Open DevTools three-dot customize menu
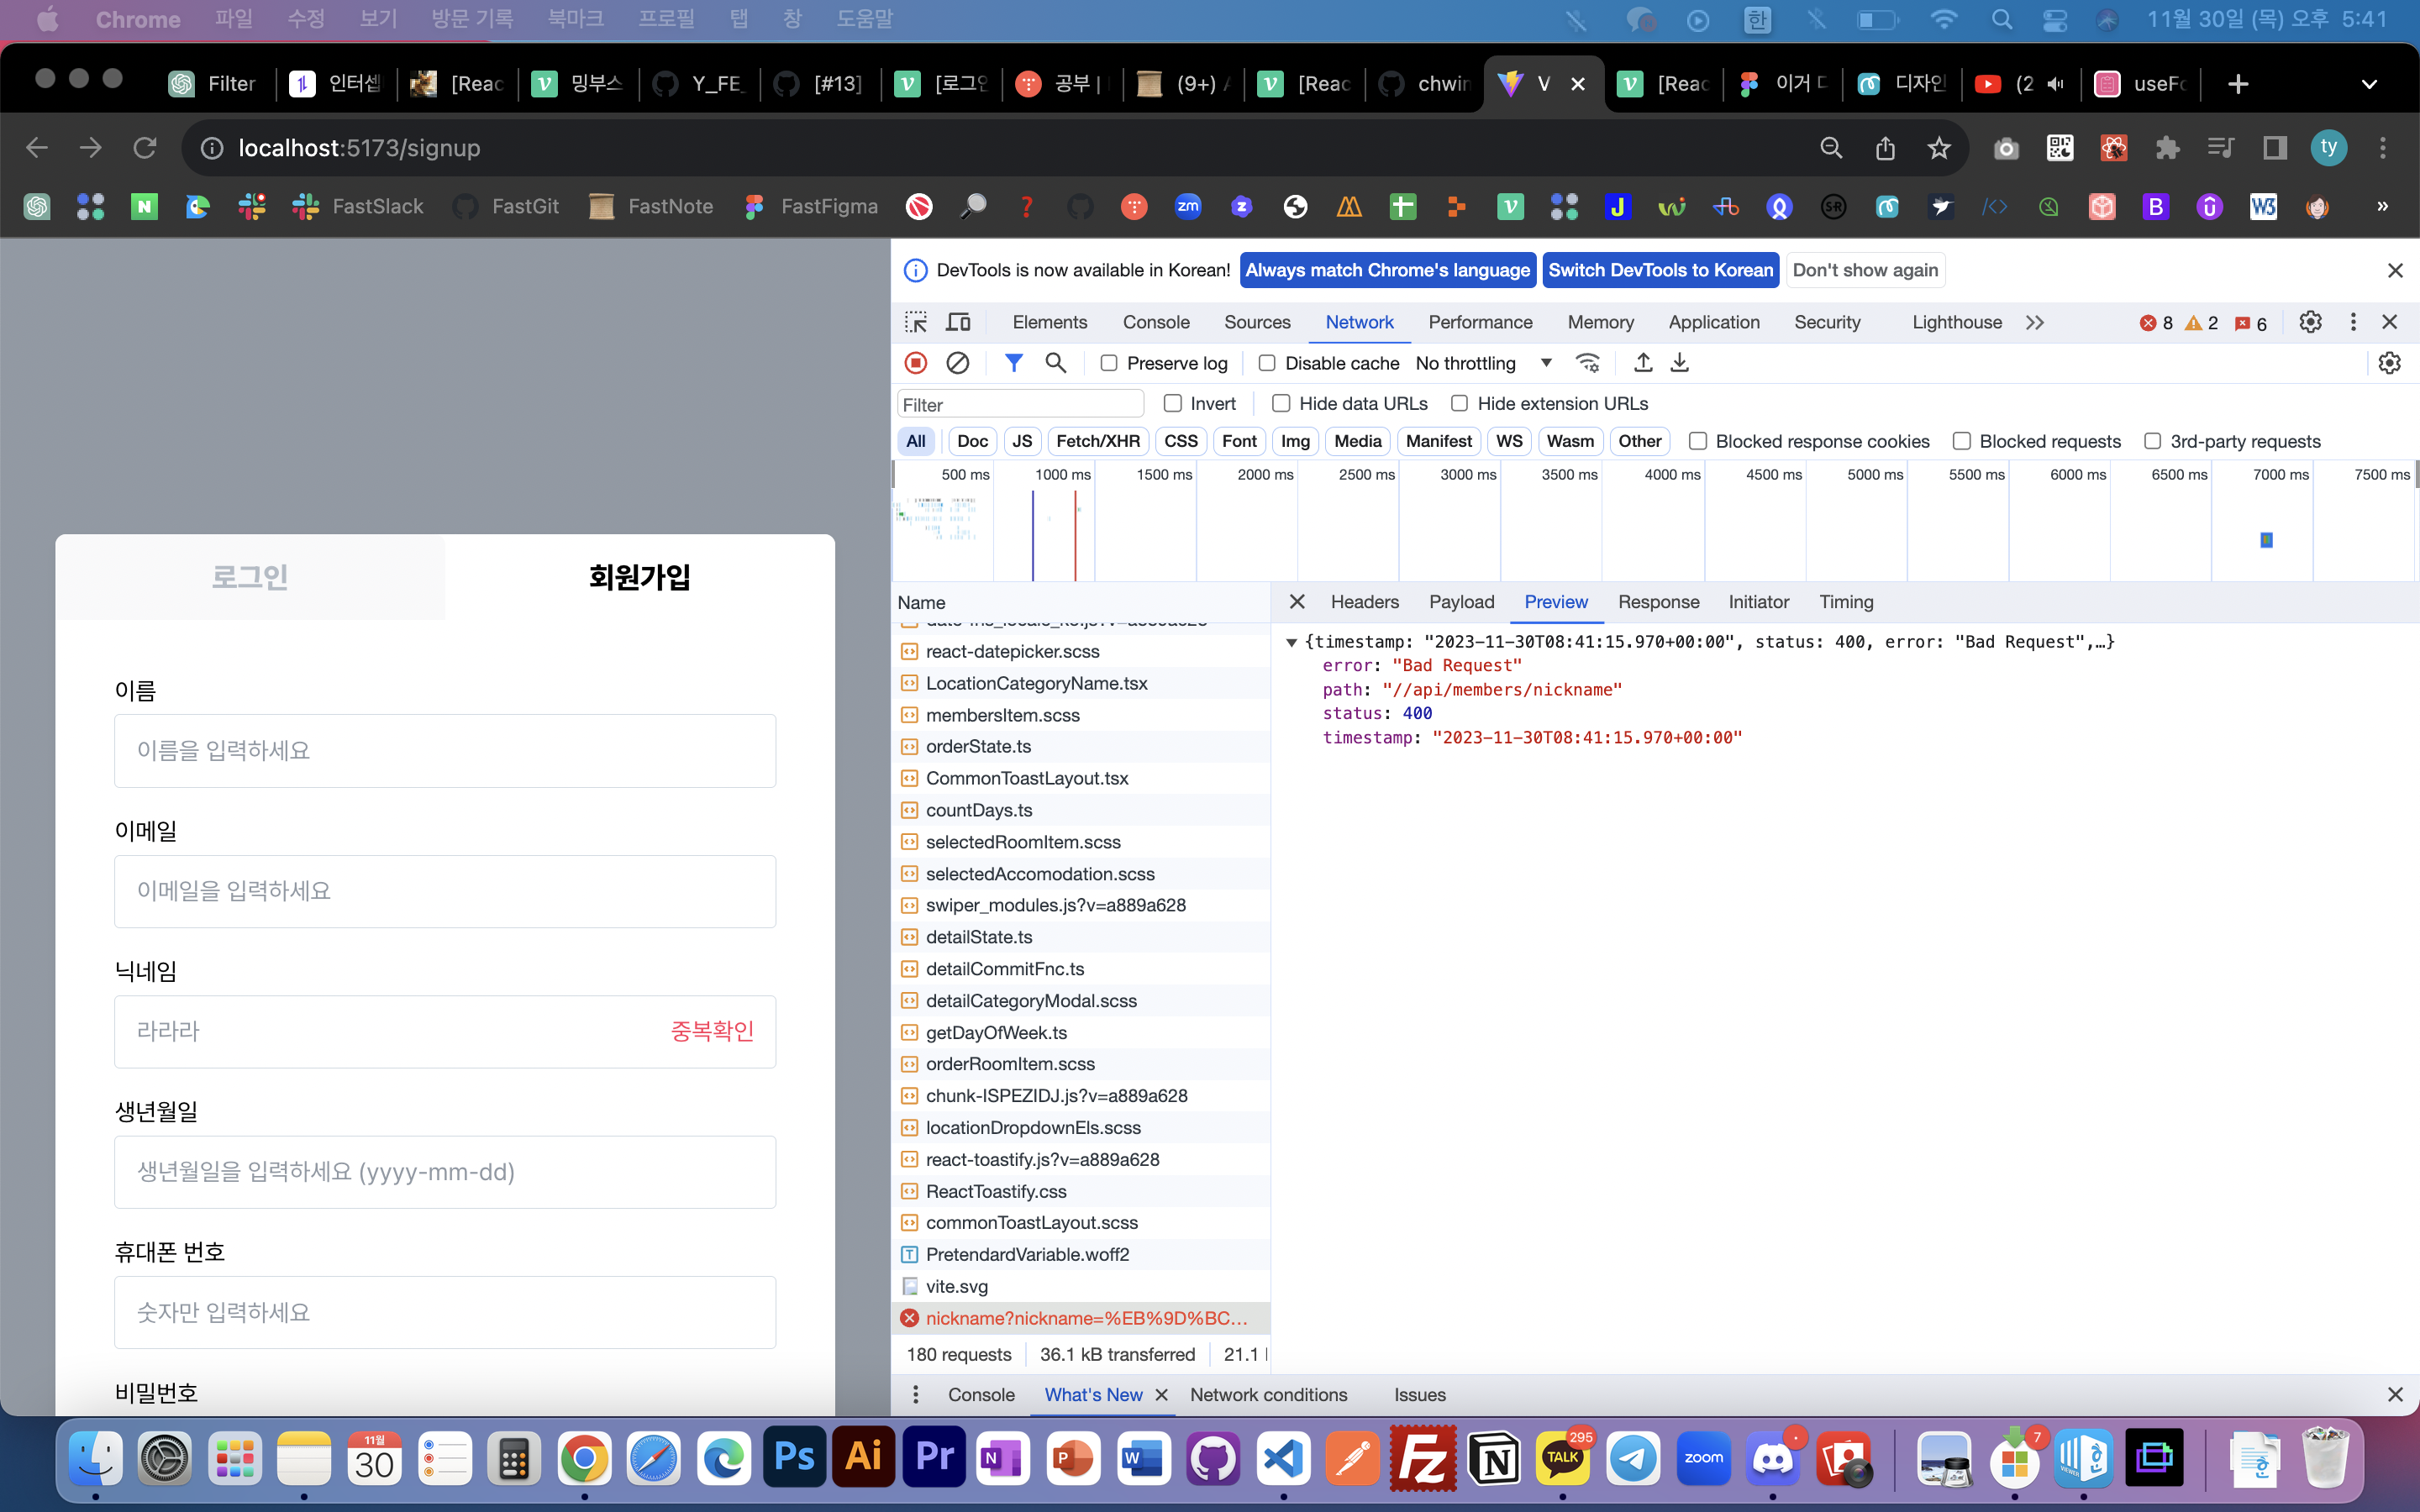2420x1512 pixels. (2353, 322)
